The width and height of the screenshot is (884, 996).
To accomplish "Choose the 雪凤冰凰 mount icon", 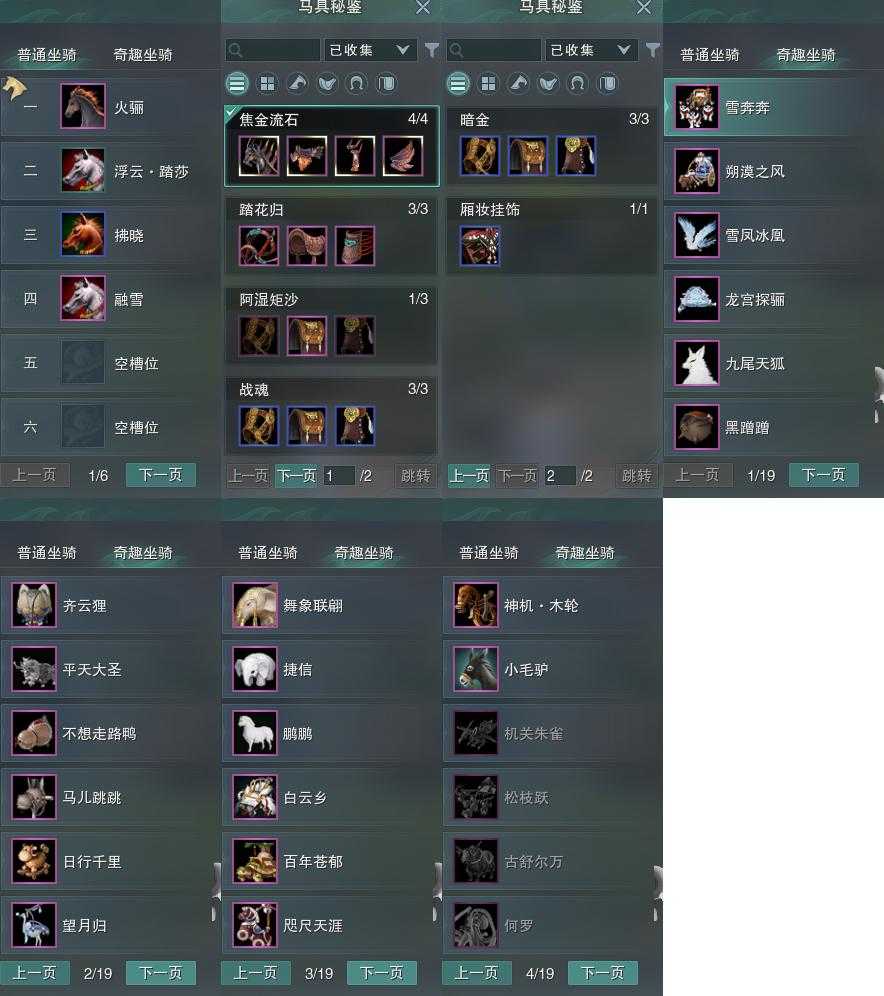I will pos(697,235).
